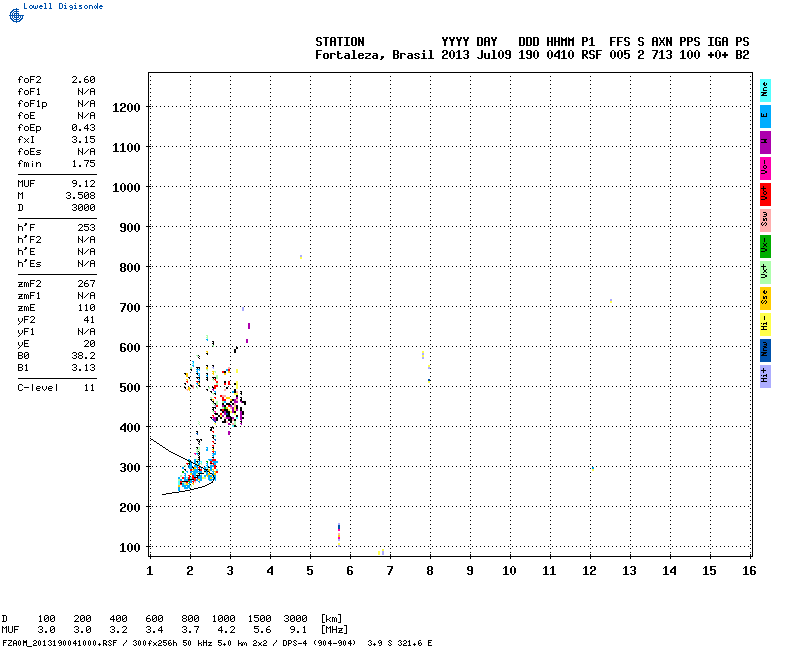Click the 500 km height axis label
The width and height of the screenshot is (800, 650).
[130, 388]
